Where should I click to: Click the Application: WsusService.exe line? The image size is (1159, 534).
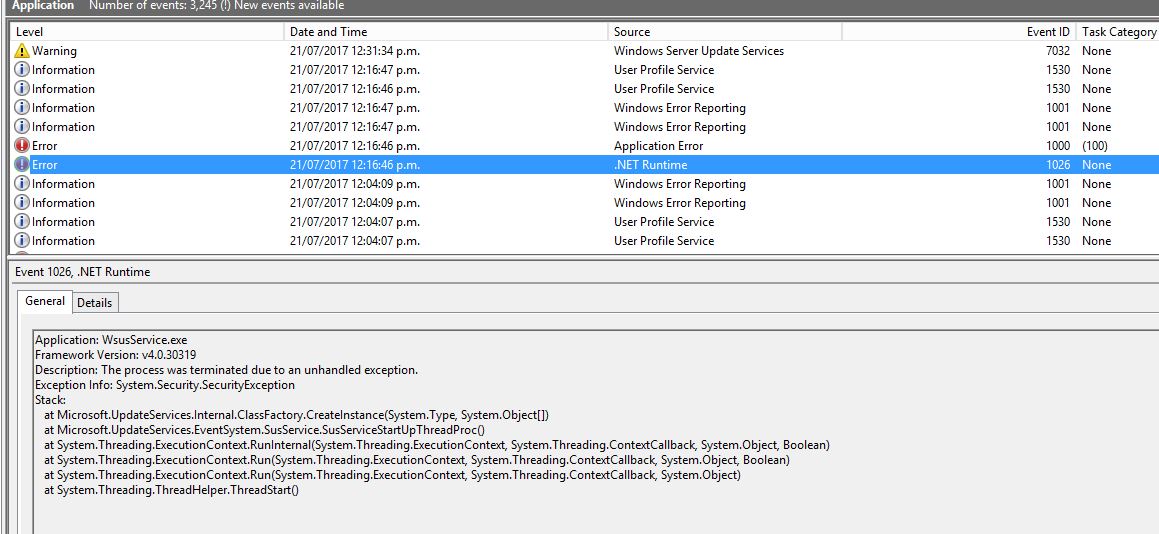coord(111,340)
